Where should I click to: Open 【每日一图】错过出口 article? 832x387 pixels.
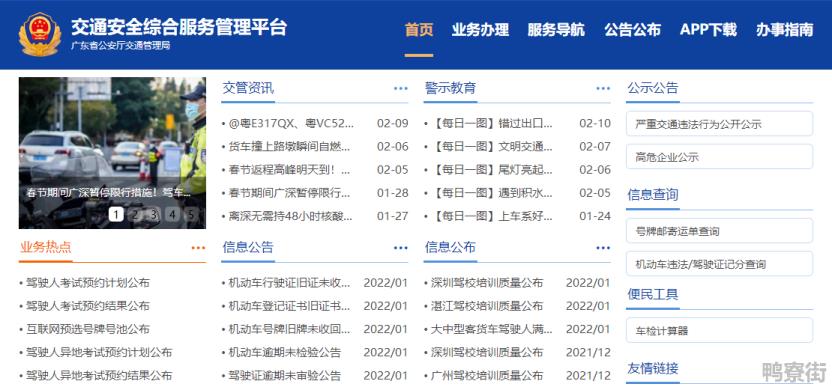pyautogui.click(x=491, y=124)
